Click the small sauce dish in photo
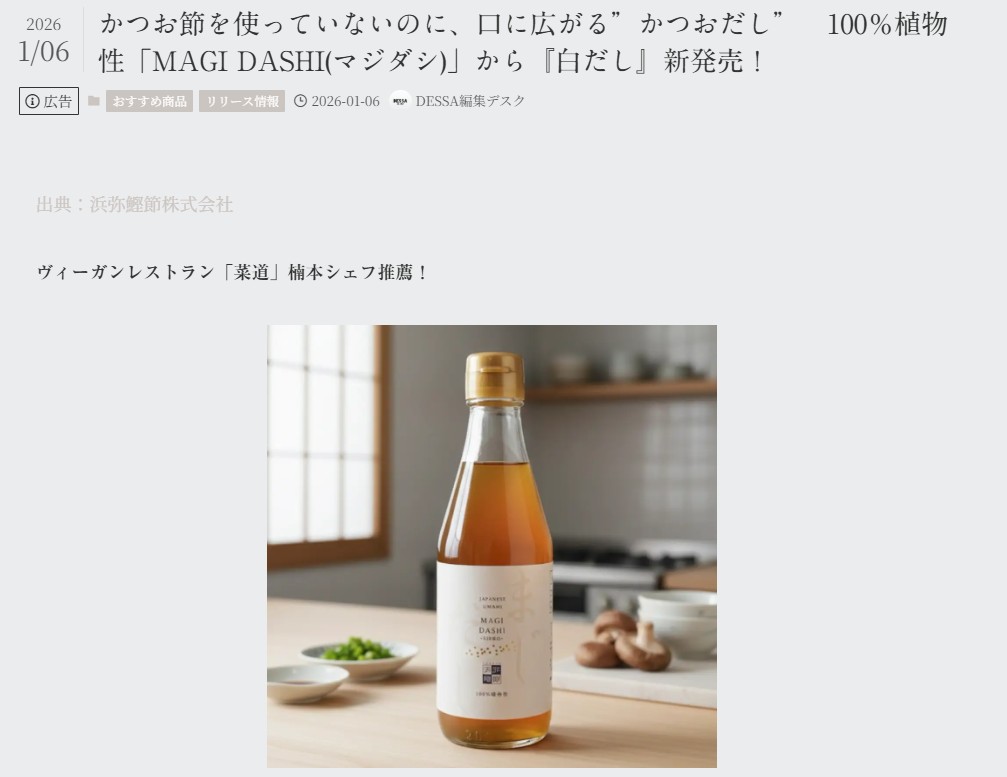 click(x=308, y=683)
